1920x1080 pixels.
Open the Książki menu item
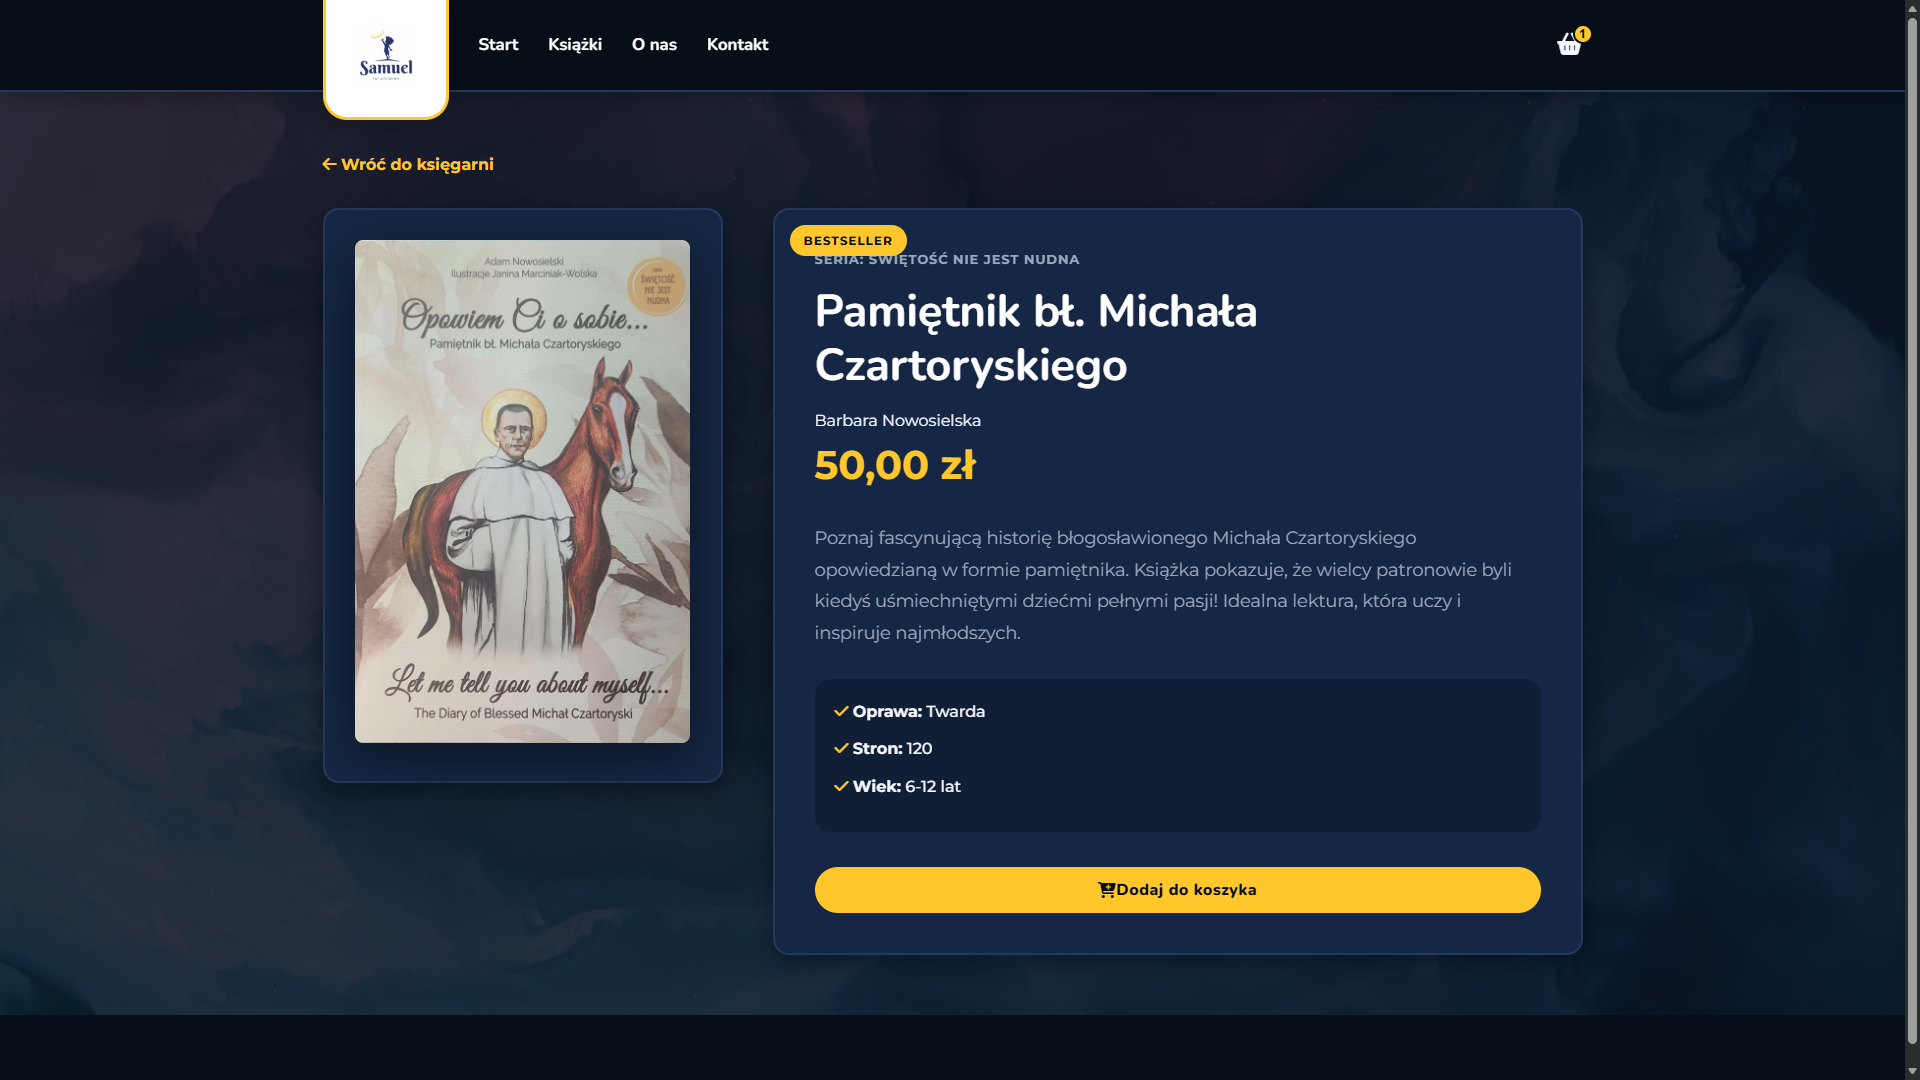click(x=575, y=45)
